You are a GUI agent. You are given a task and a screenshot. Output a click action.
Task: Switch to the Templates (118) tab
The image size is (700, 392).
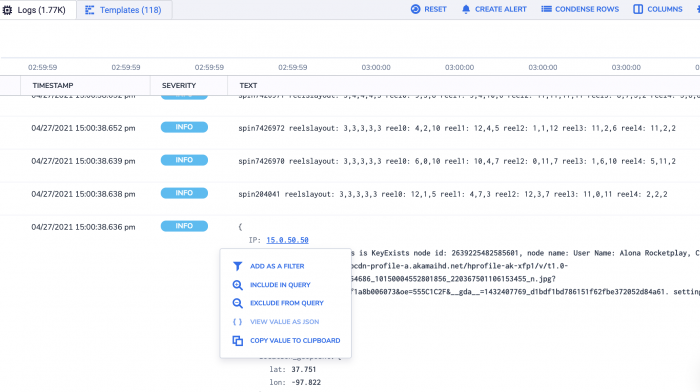pos(125,10)
